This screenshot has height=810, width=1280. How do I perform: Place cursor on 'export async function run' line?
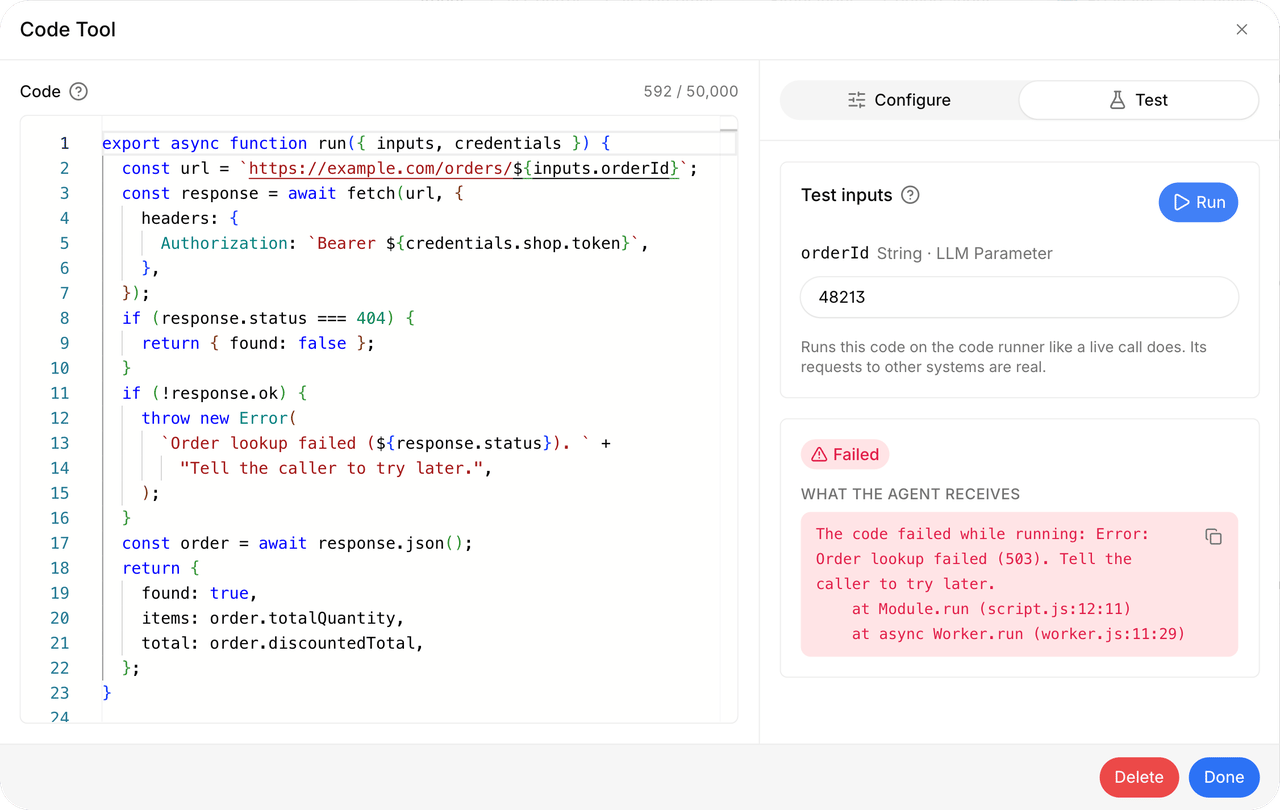coord(356,143)
